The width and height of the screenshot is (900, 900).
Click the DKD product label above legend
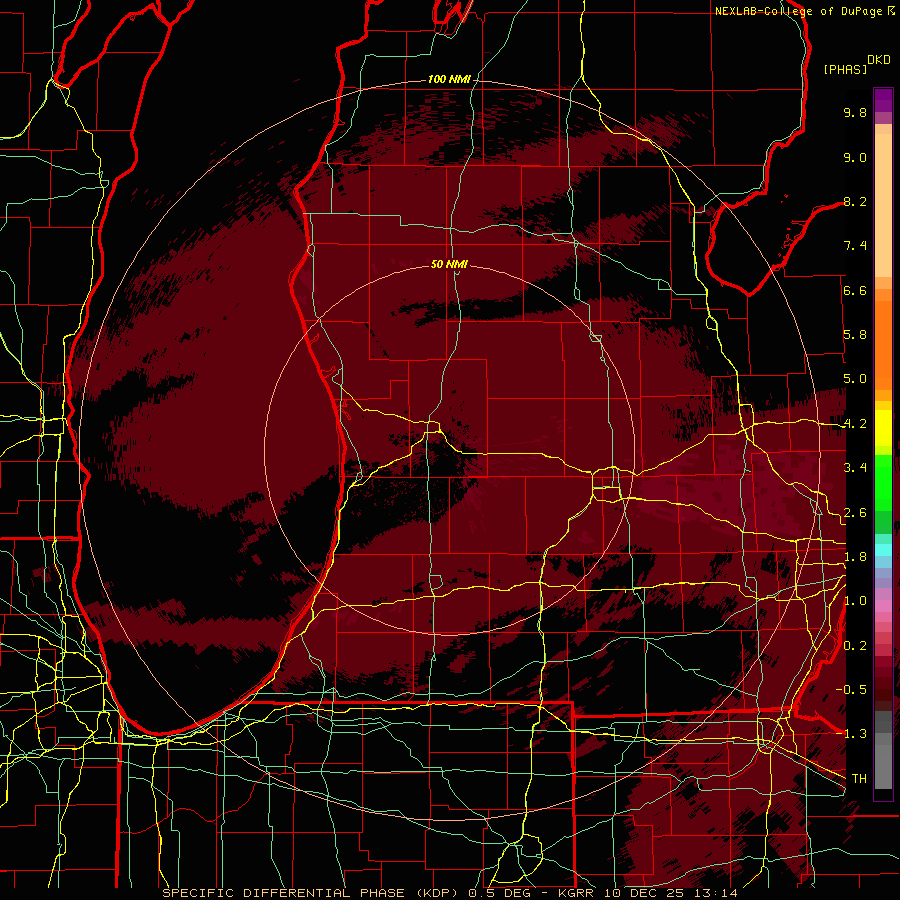[x=879, y=60]
